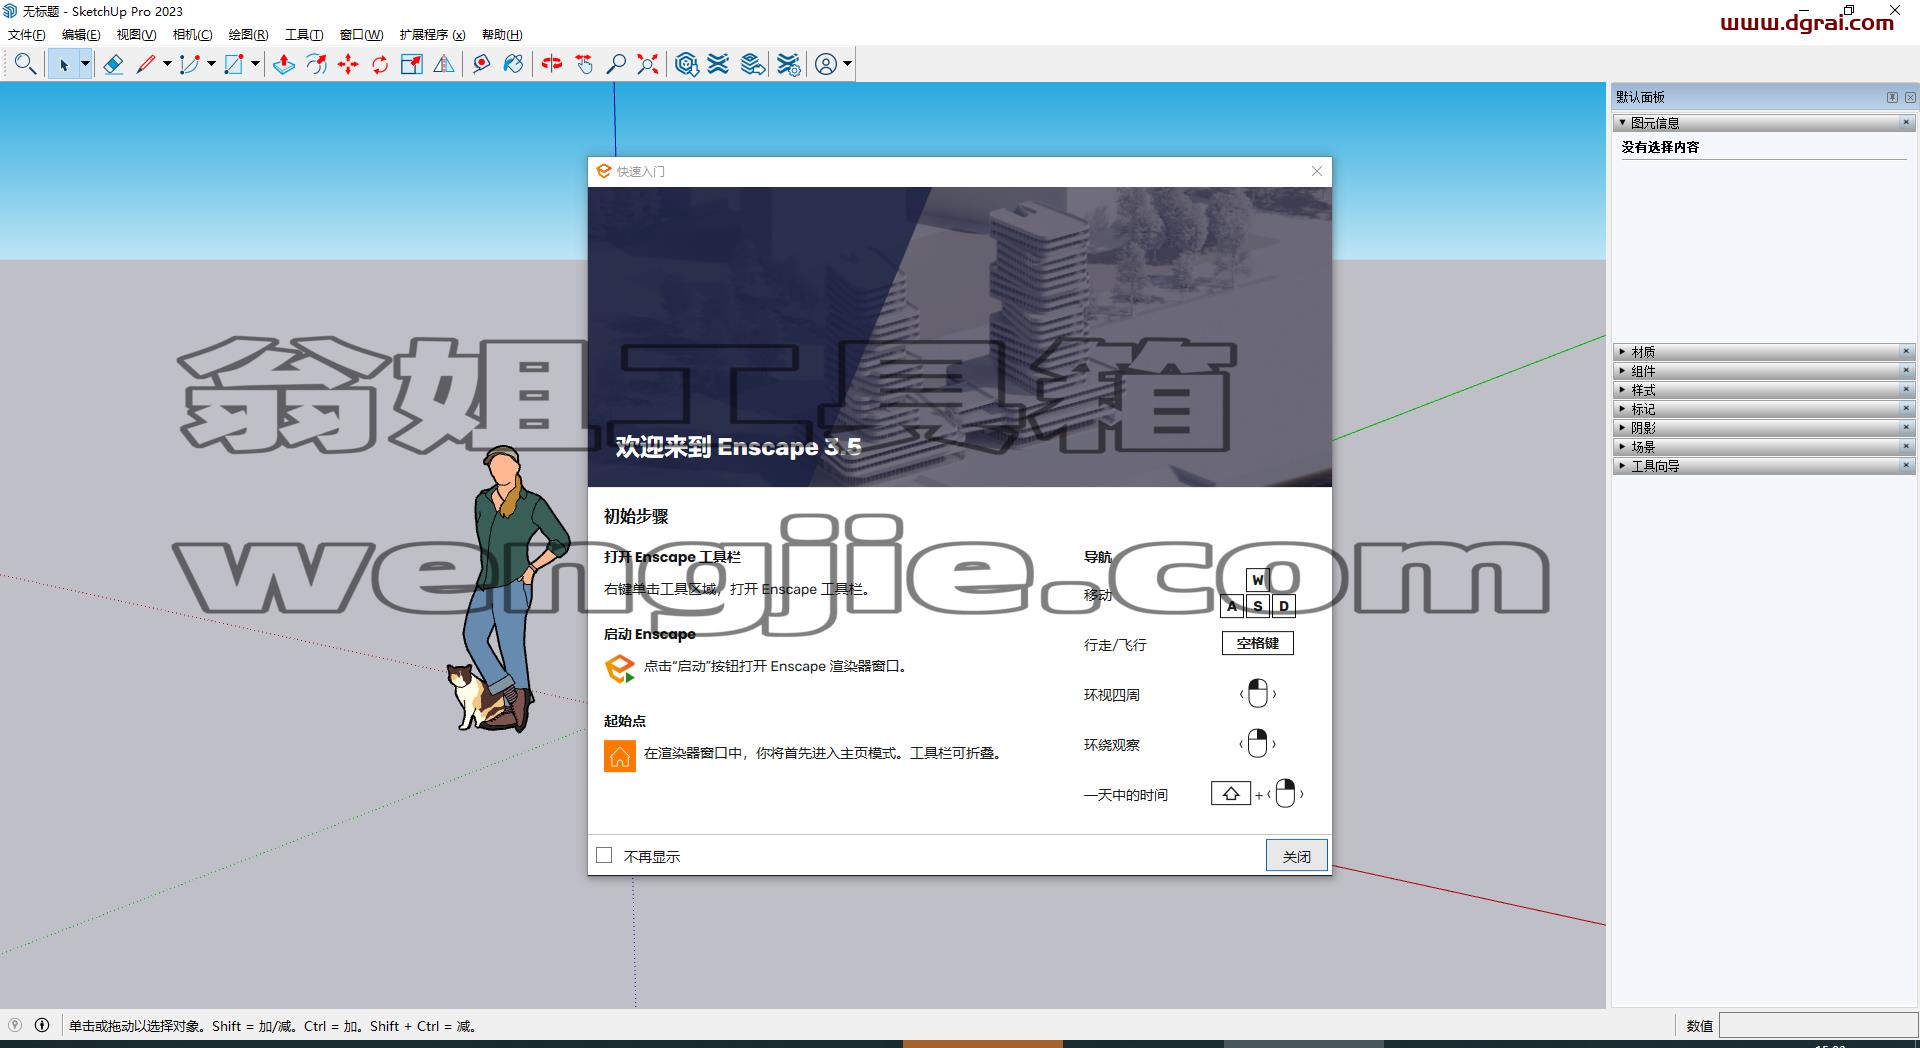Open the Rectangle tool dropdown arrow
Viewport: 1920px width, 1048px height.
(x=255, y=64)
